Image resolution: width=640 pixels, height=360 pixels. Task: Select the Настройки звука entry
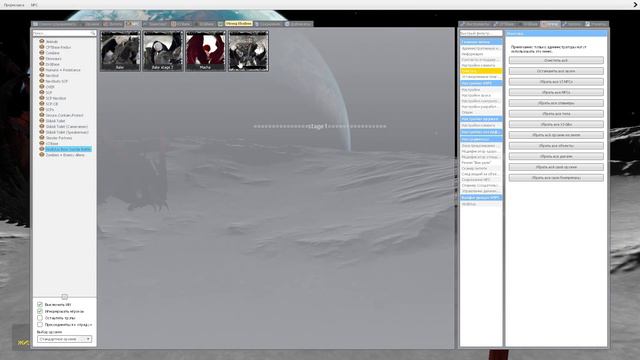tap(481, 95)
